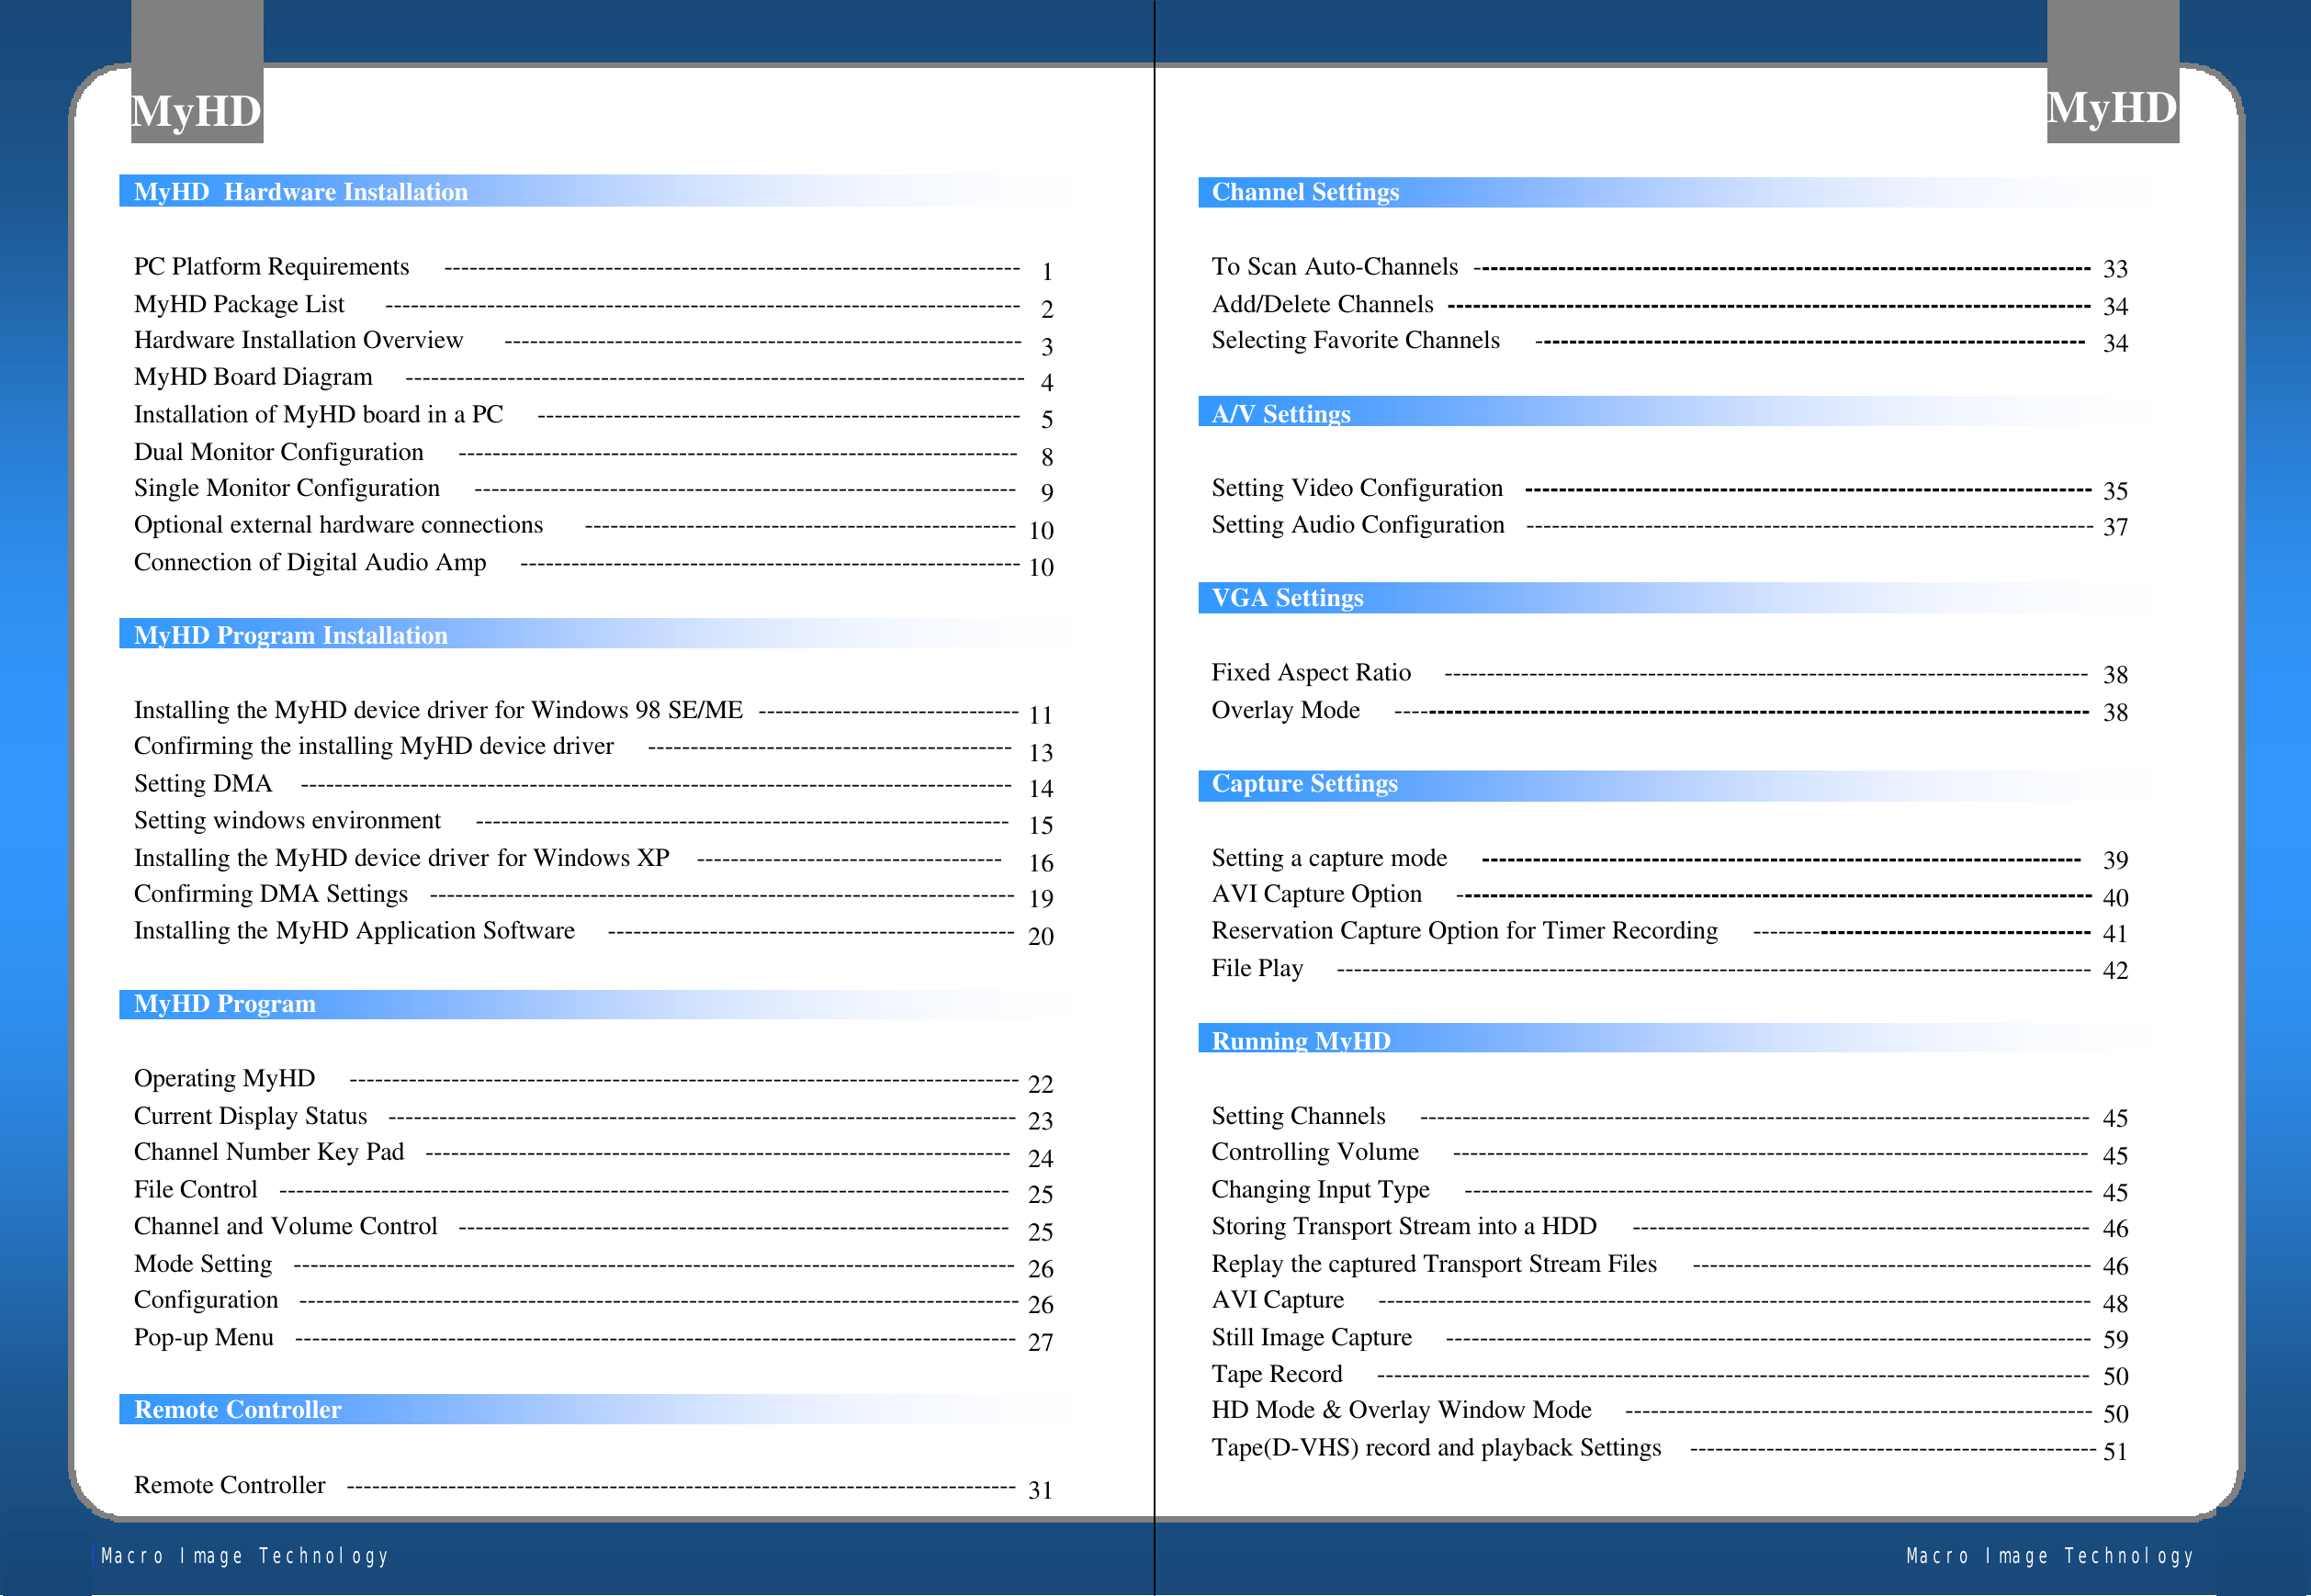Open Still Image Capture entry

pyautogui.click(x=1311, y=1338)
